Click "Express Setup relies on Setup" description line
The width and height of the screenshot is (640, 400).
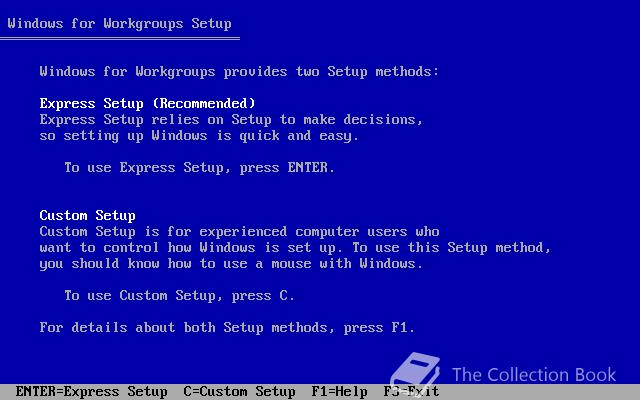[x=231, y=120]
